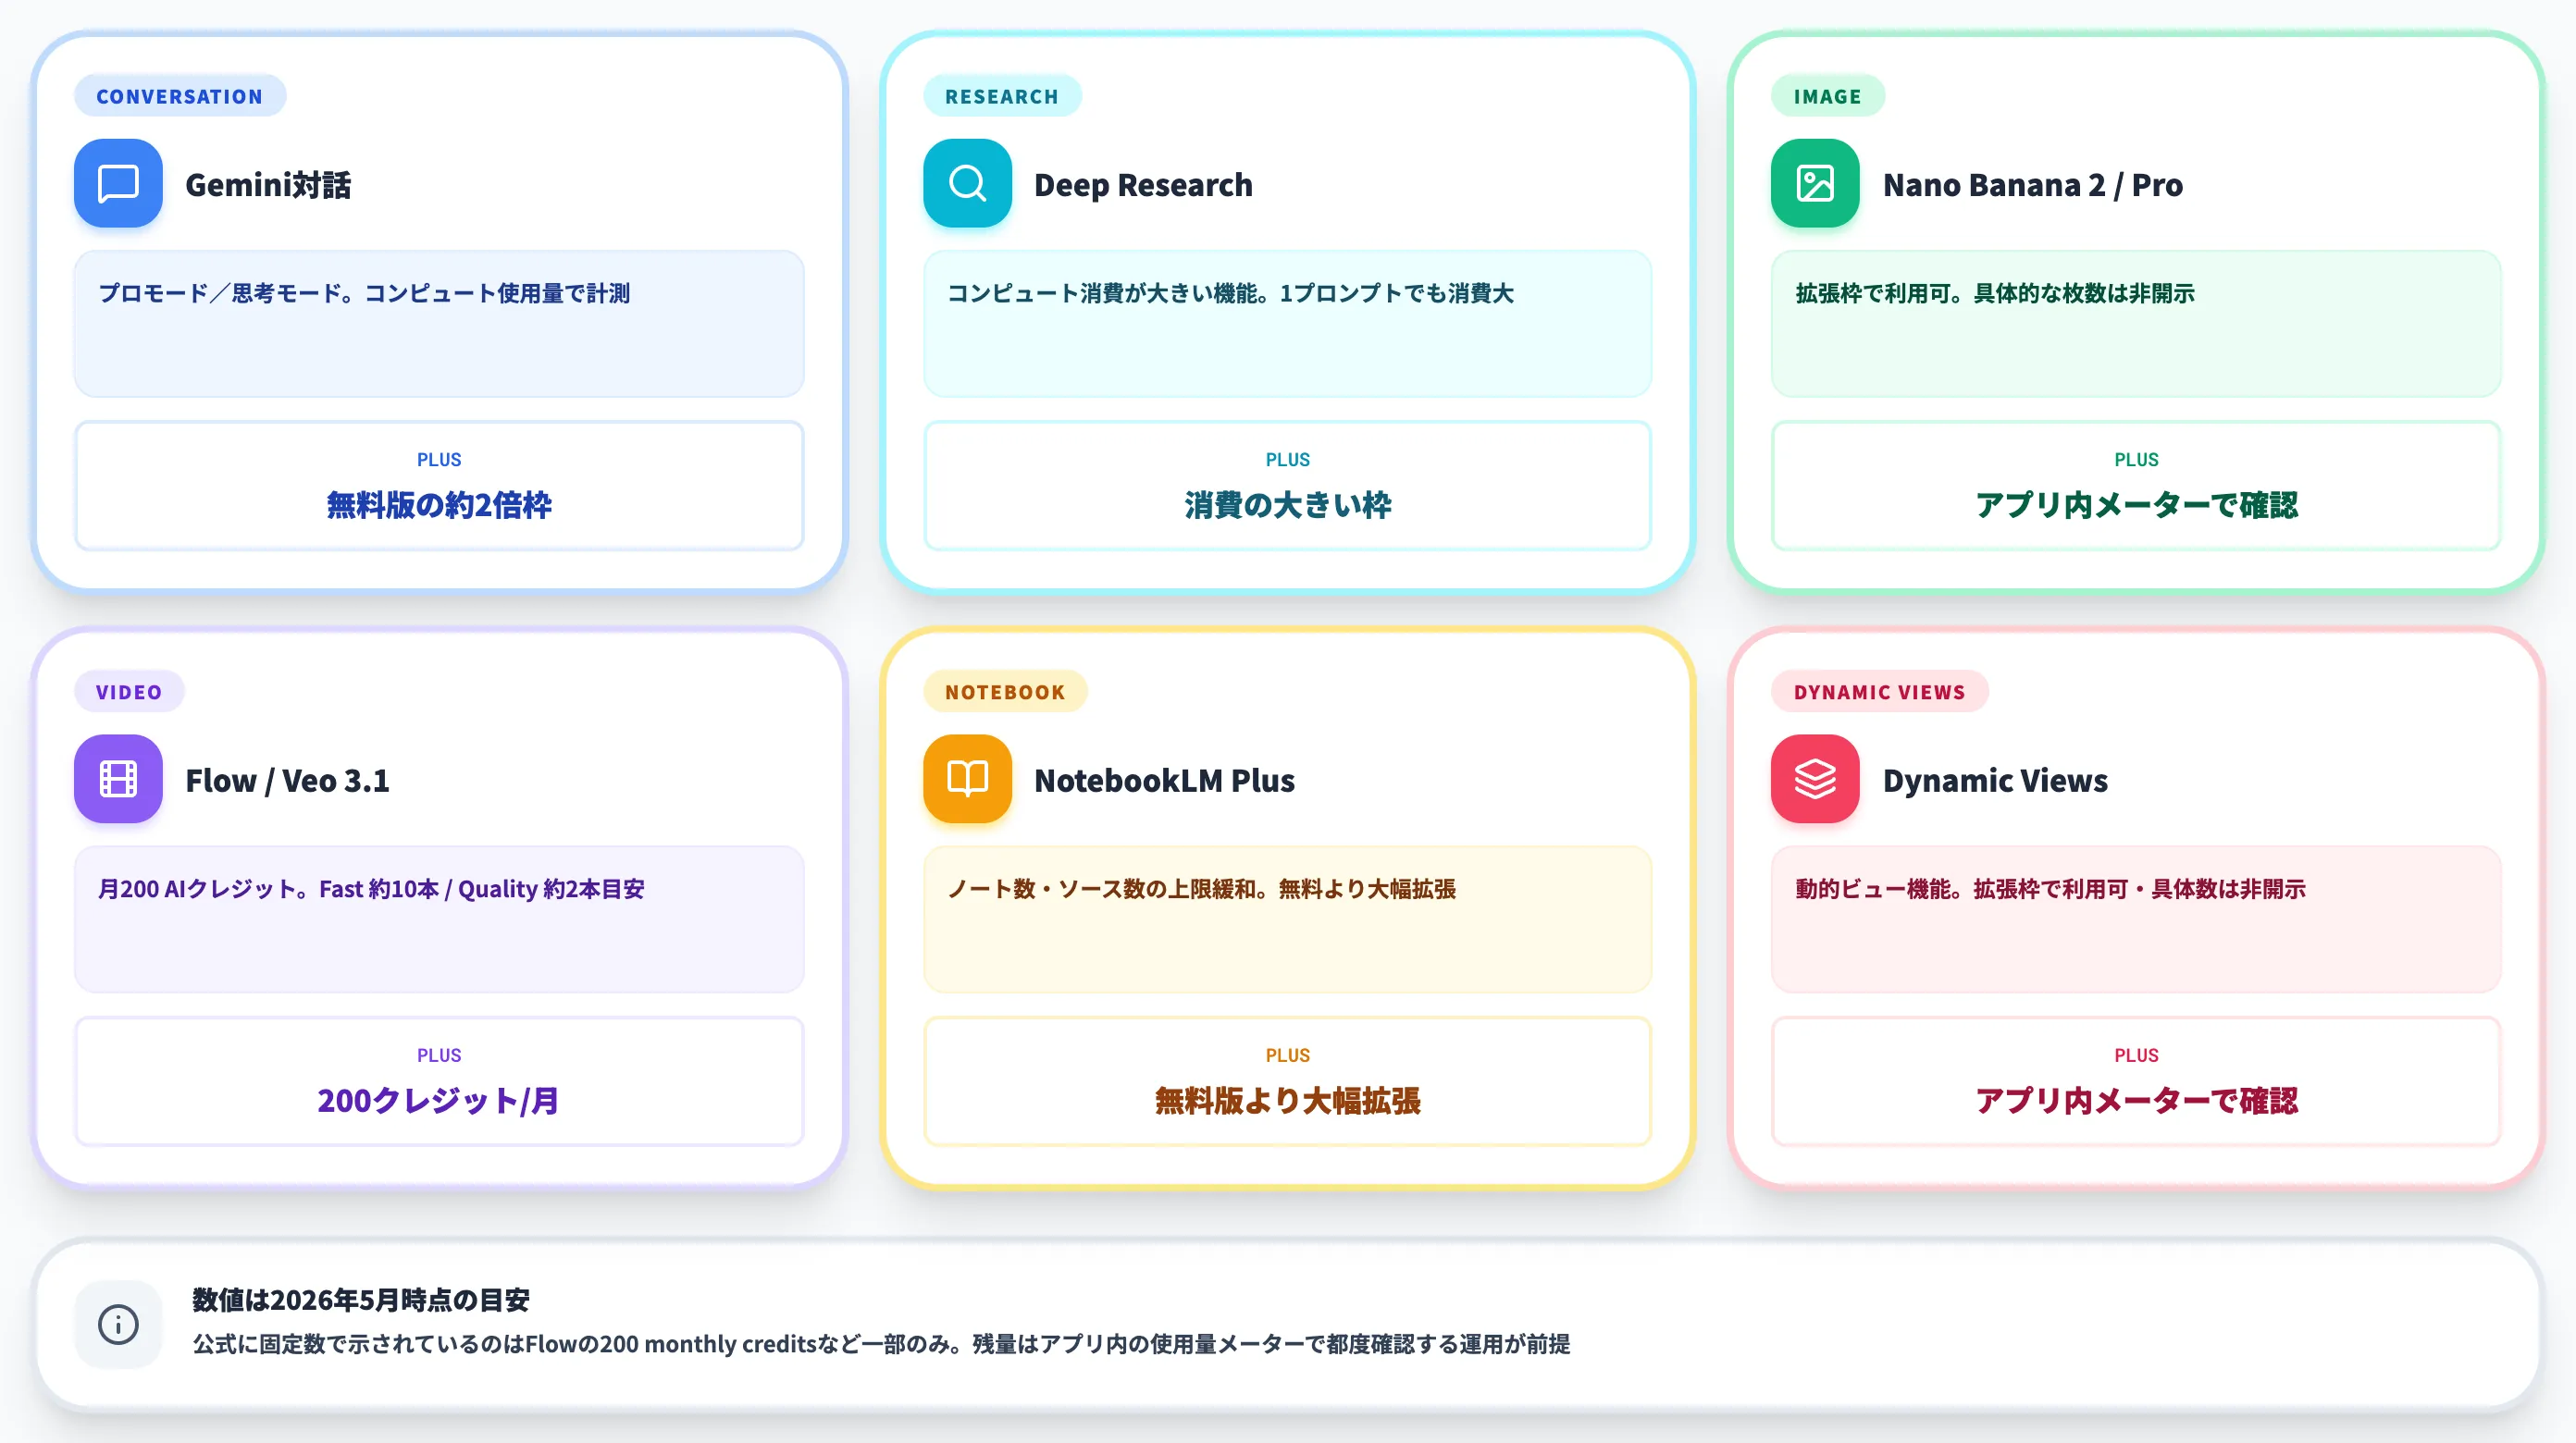Click the green image icon for Nano Banana
Screen dimensions: 2576x1443
(x=1815, y=184)
